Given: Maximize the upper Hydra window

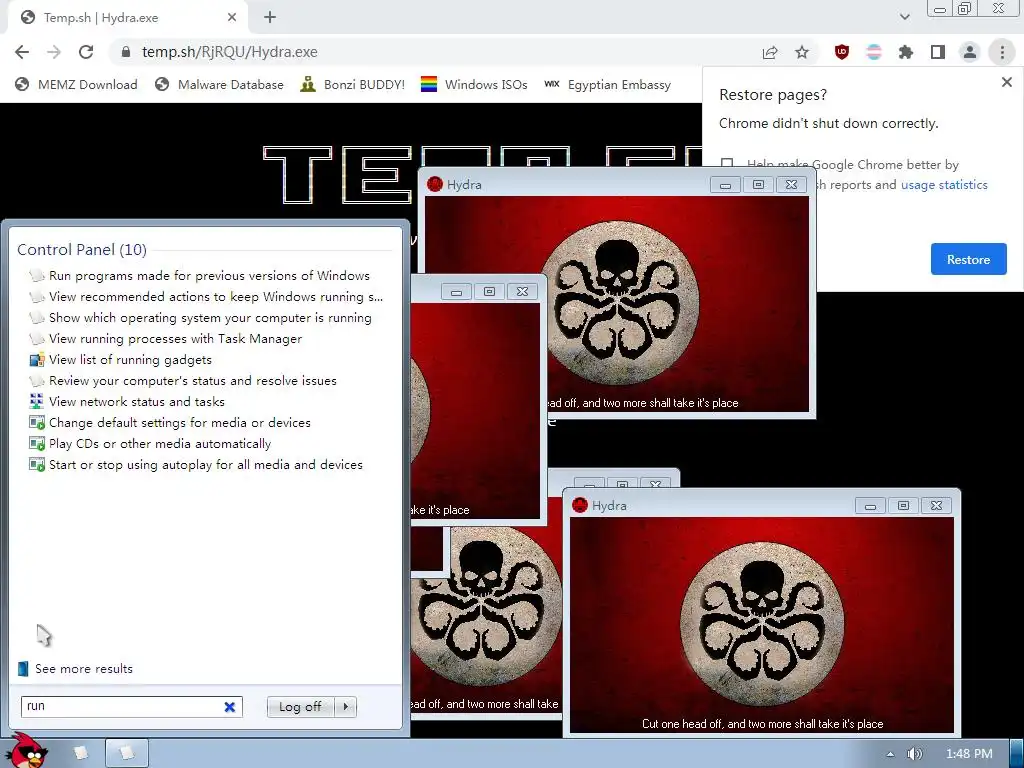Looking at the screenshot, I should 758,185.
